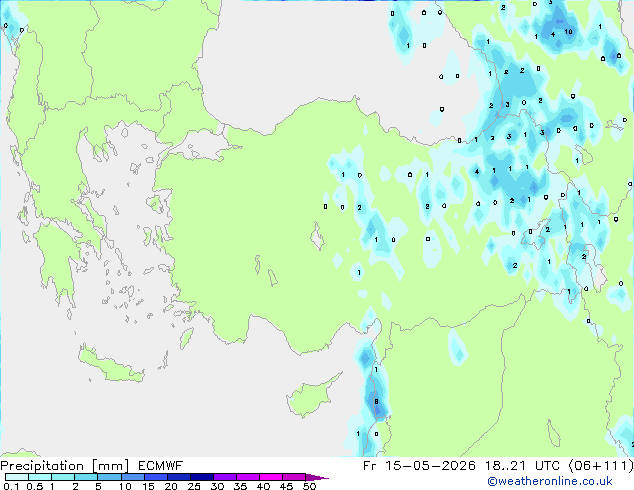The width and height of the screenshot is (634, 490).
Task: Click the 25–30 mm navy legend box
Action: (x=202, y=477)
